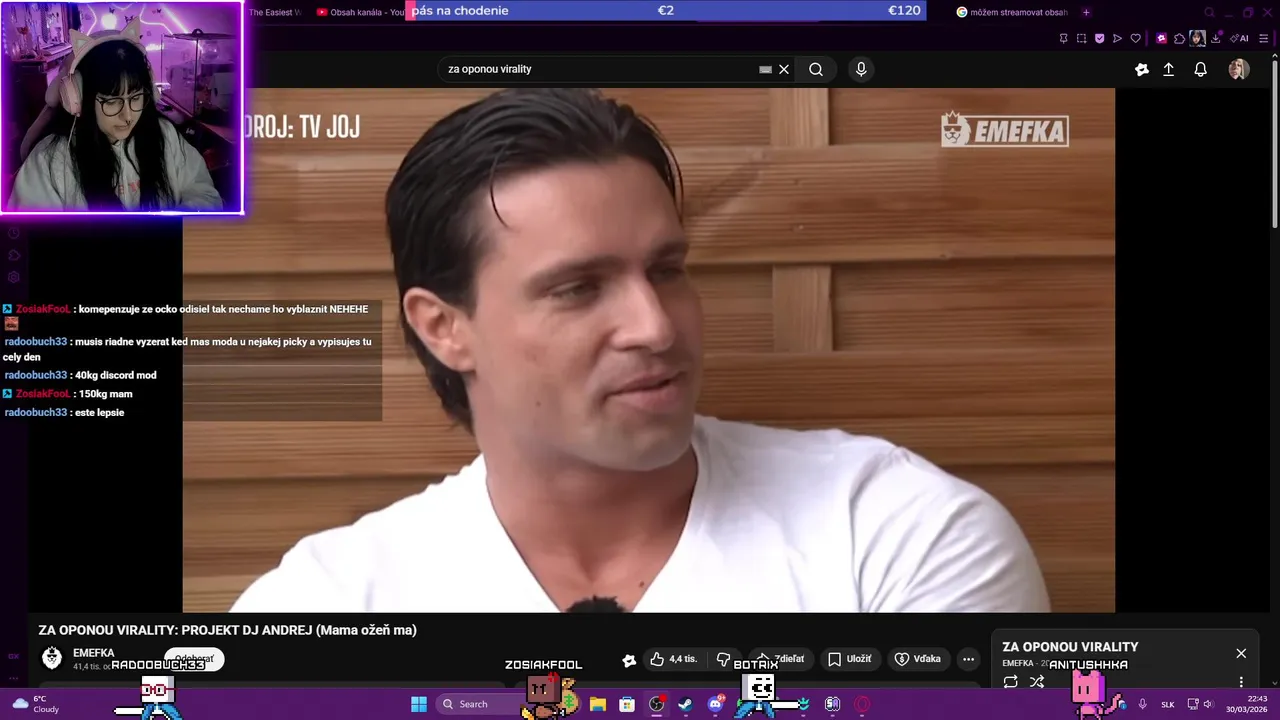Open YouTube notifications bell
Image resolution: width=1280 pixels, height=720 pixels.
[1201, 69]
